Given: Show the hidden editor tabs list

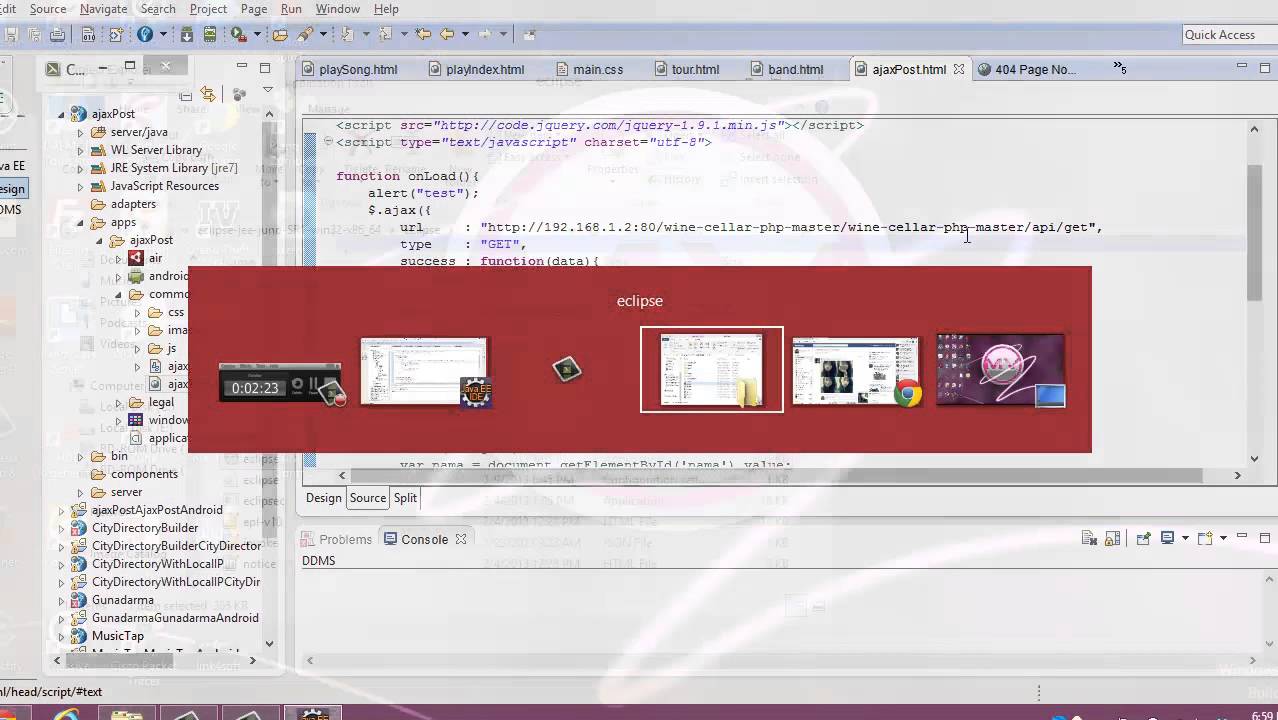Looking at the screenshot, I should point(1119,68).
